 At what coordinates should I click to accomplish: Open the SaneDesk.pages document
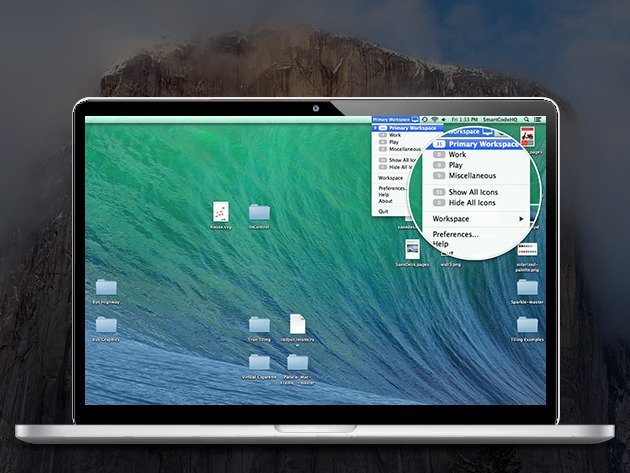411,247
